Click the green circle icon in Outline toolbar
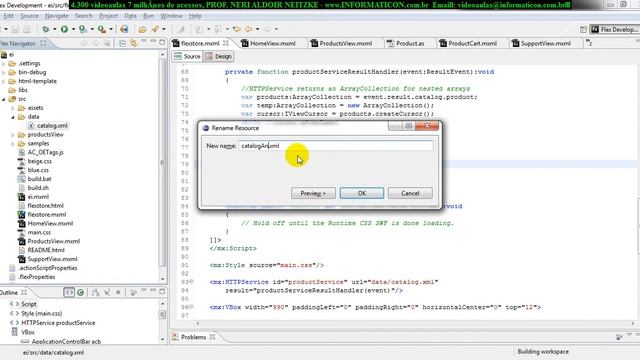This screenshot has width=640, height=360. click(x=80, y=292)
